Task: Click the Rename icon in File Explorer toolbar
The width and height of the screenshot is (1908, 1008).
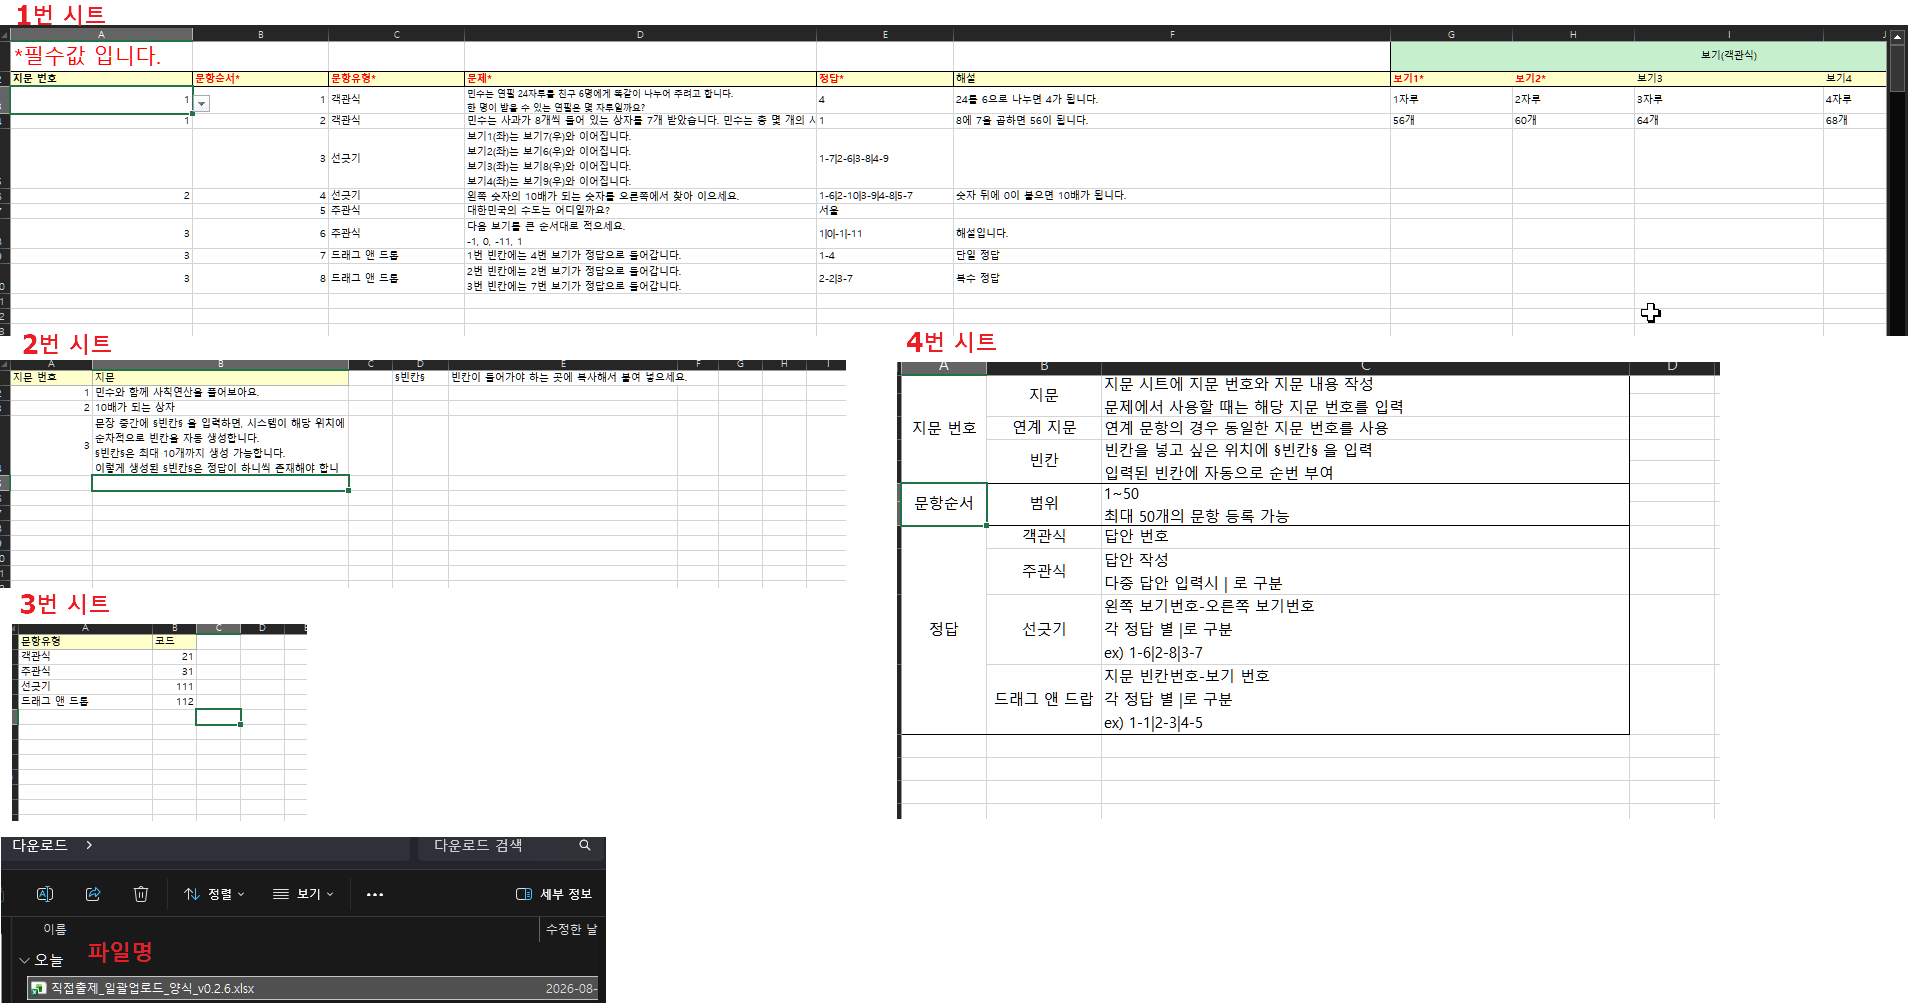Action: click(x=45, y=894)
